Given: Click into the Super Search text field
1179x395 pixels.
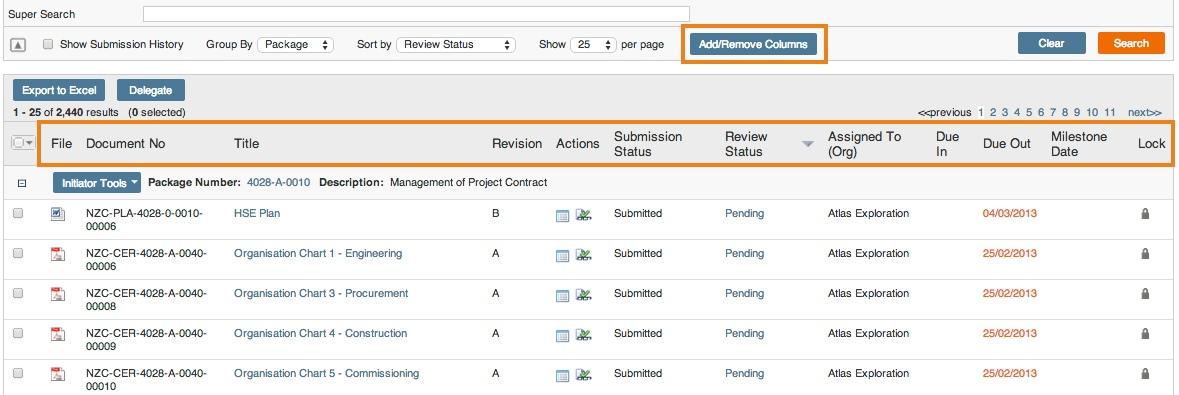Looking at the screenshot, I should [x=416, y=14].
